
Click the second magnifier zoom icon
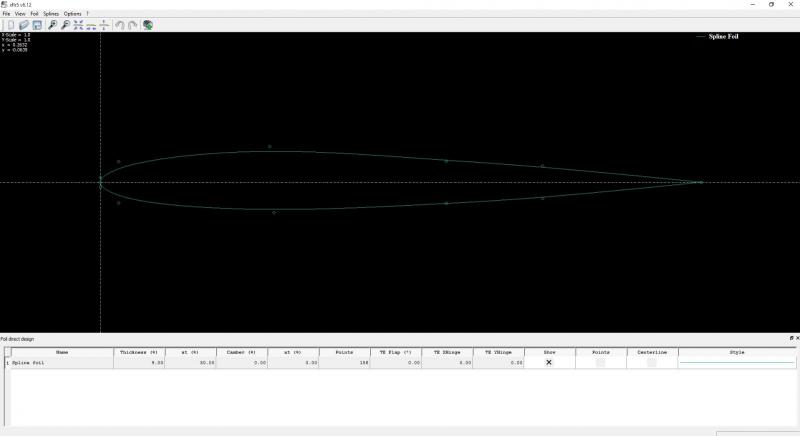coord(65,25)
